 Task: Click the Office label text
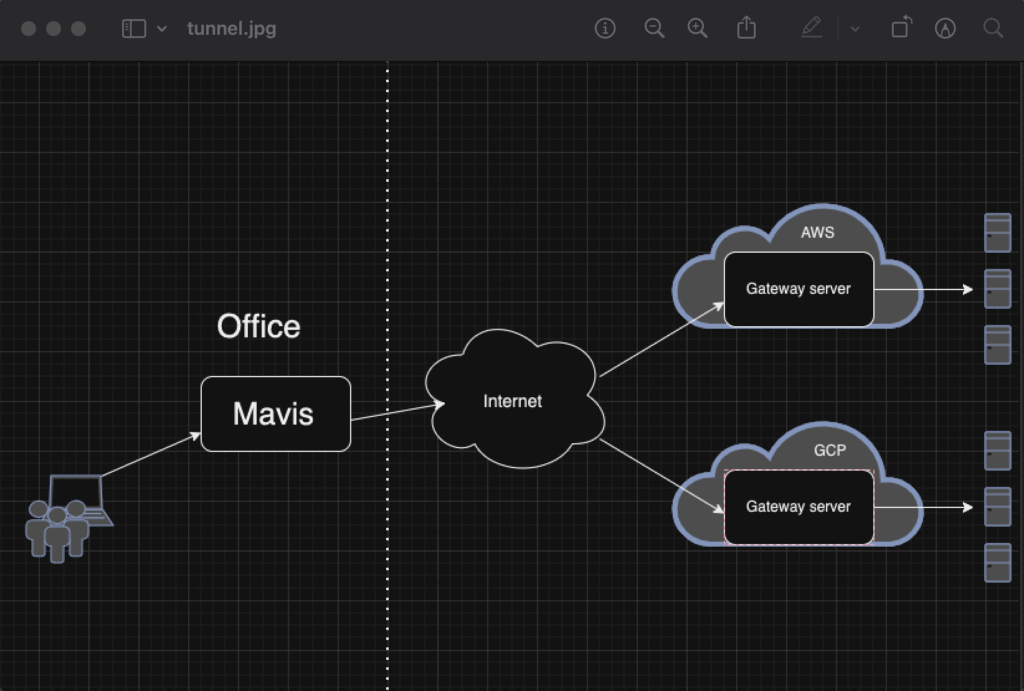pos(258,327)
